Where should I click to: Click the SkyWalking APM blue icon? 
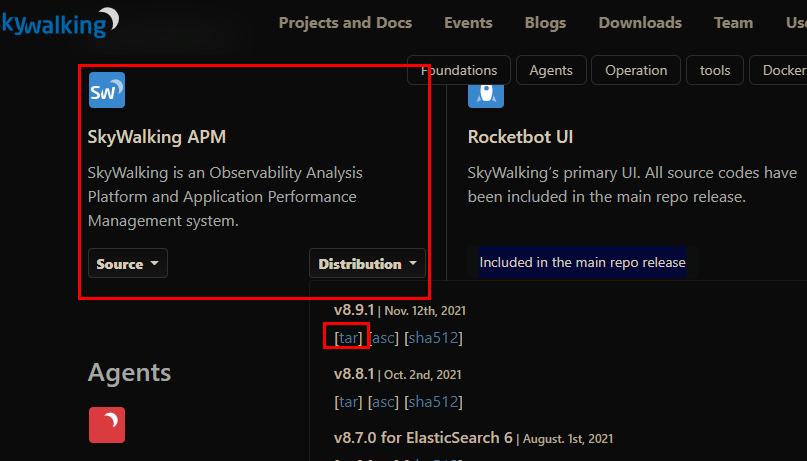[106, 90]
